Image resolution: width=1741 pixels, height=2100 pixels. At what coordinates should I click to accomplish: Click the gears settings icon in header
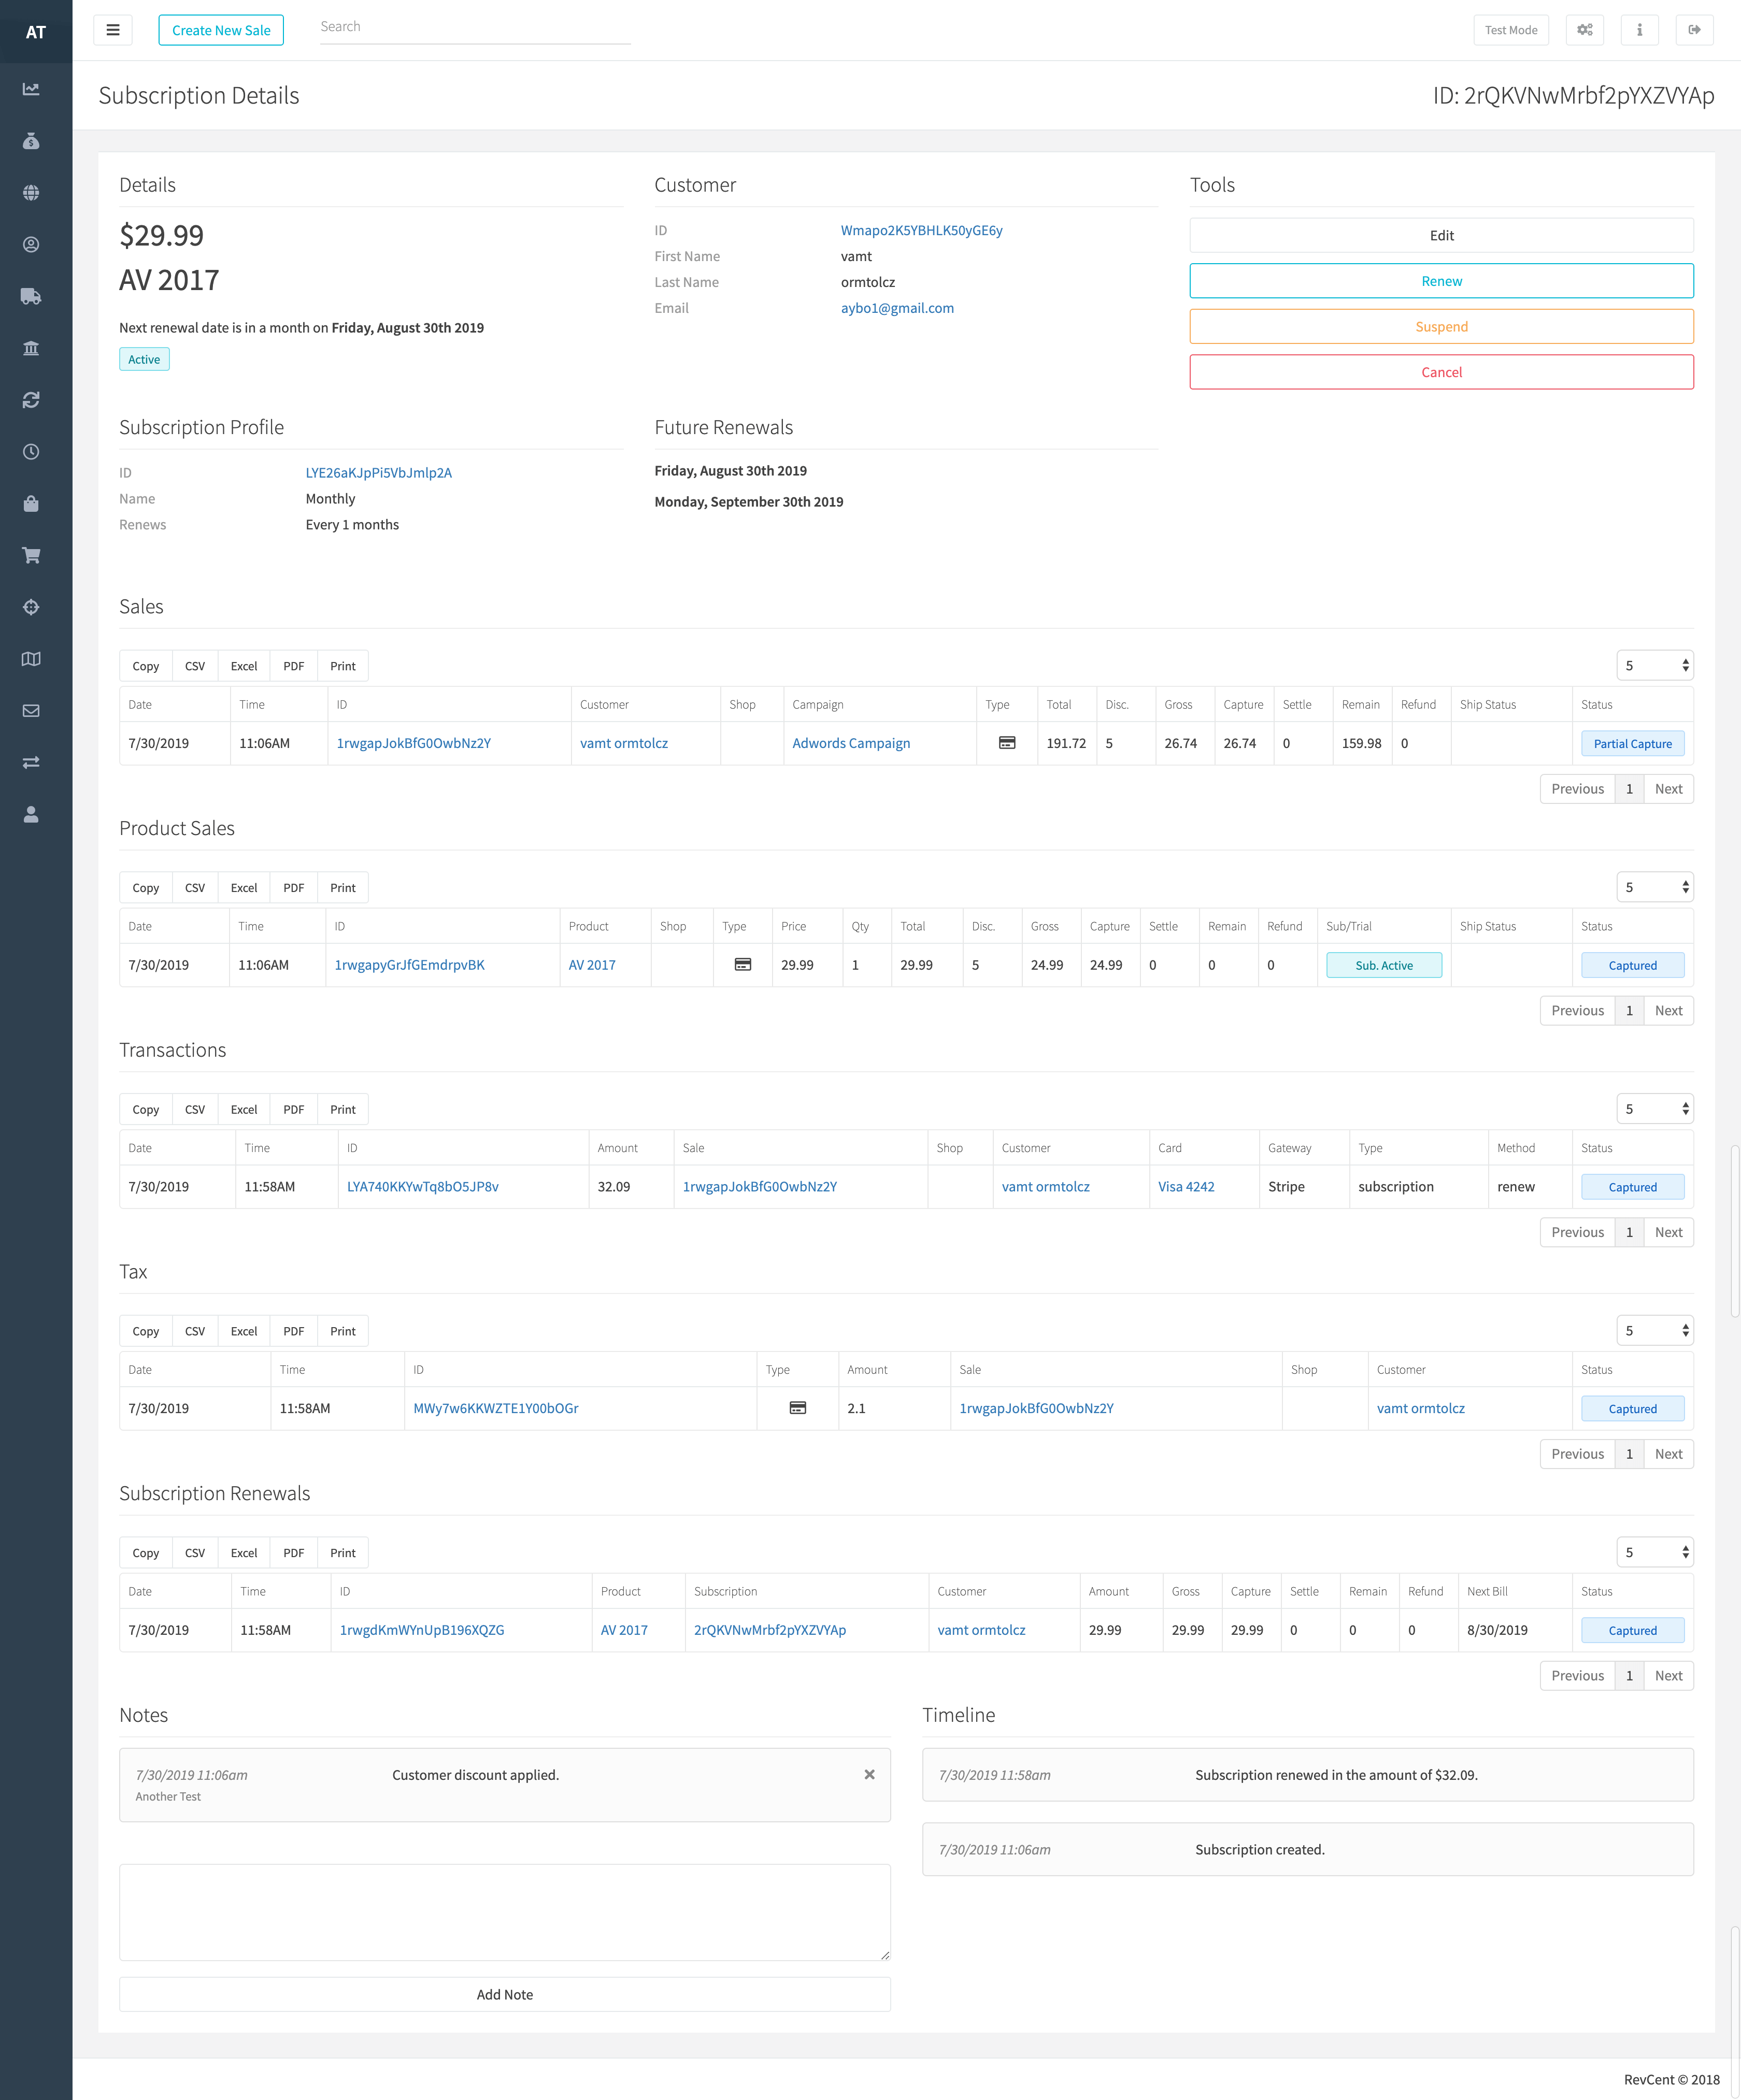click(x=1584, y=30)
